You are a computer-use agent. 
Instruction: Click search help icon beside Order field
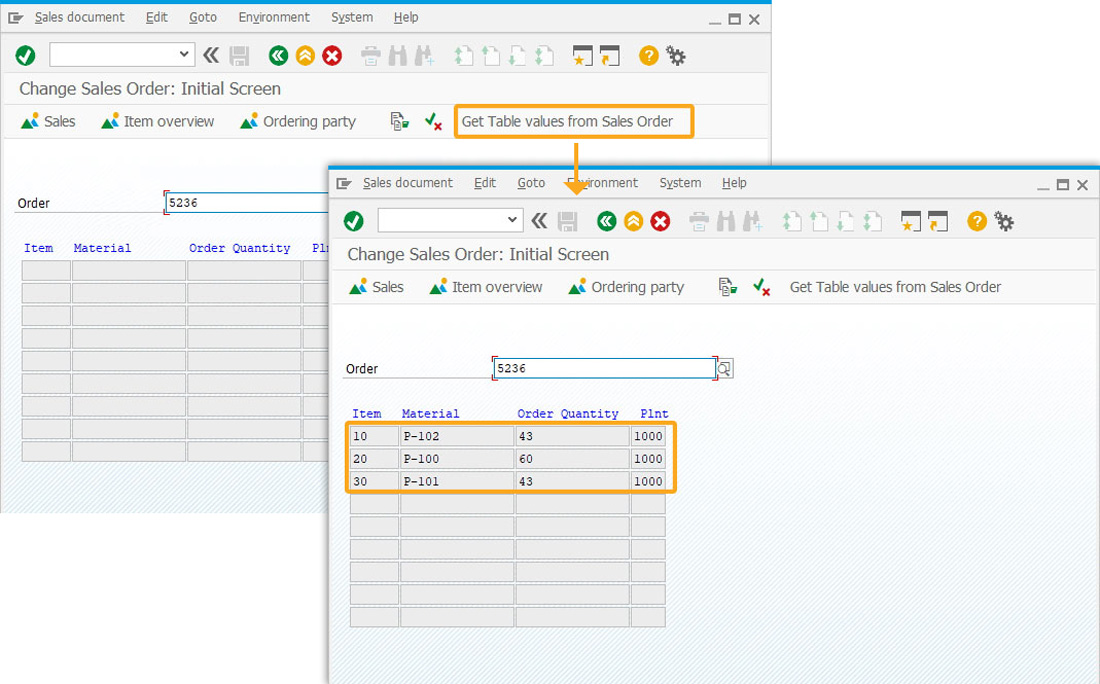pos(725,368)
